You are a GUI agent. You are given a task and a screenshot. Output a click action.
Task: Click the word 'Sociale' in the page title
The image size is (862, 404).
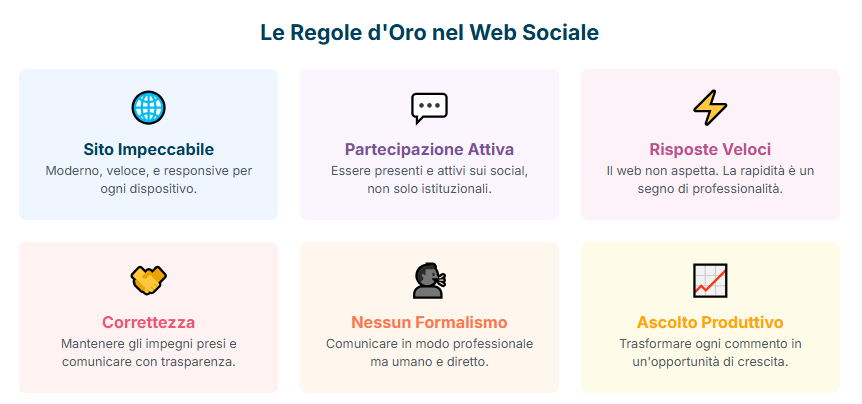pos(565,32)
